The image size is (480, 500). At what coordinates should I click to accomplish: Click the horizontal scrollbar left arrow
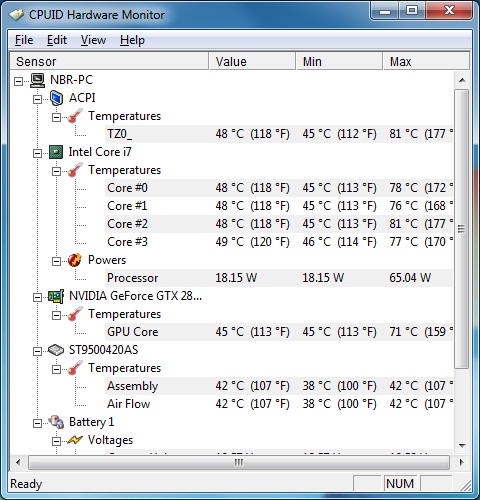tap(18, 462)
